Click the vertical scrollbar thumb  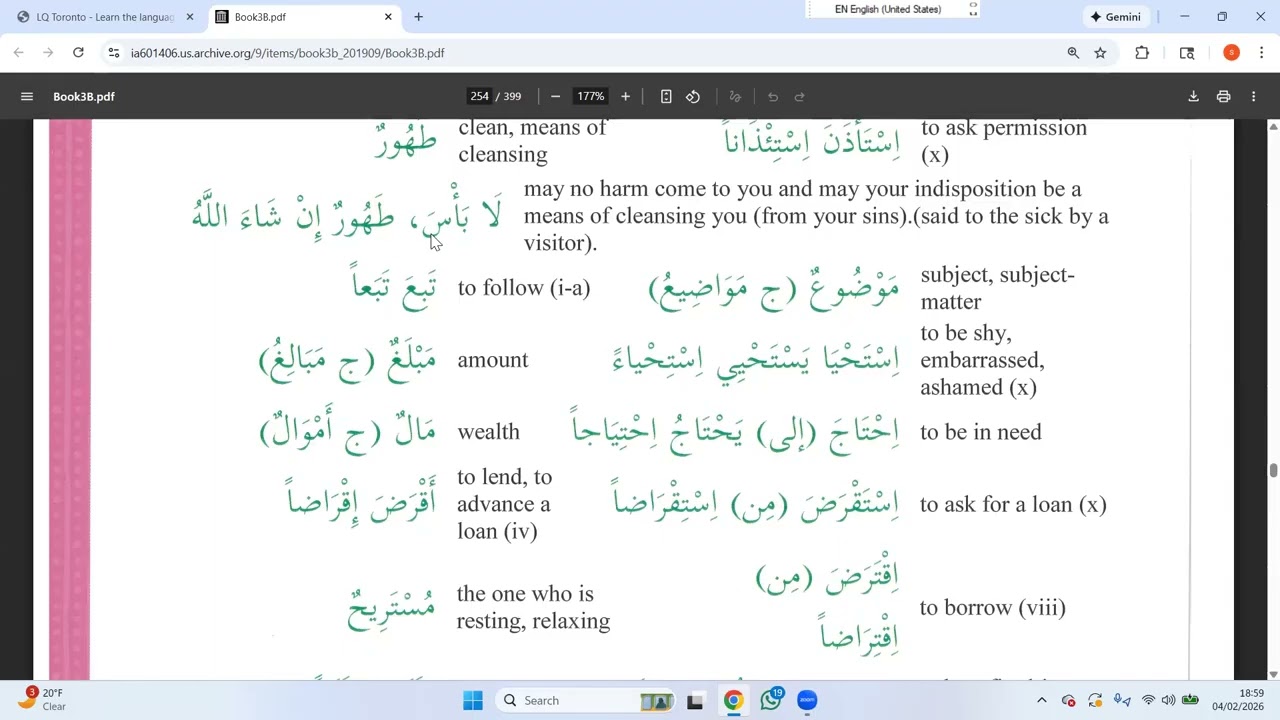click(1273, 471)
